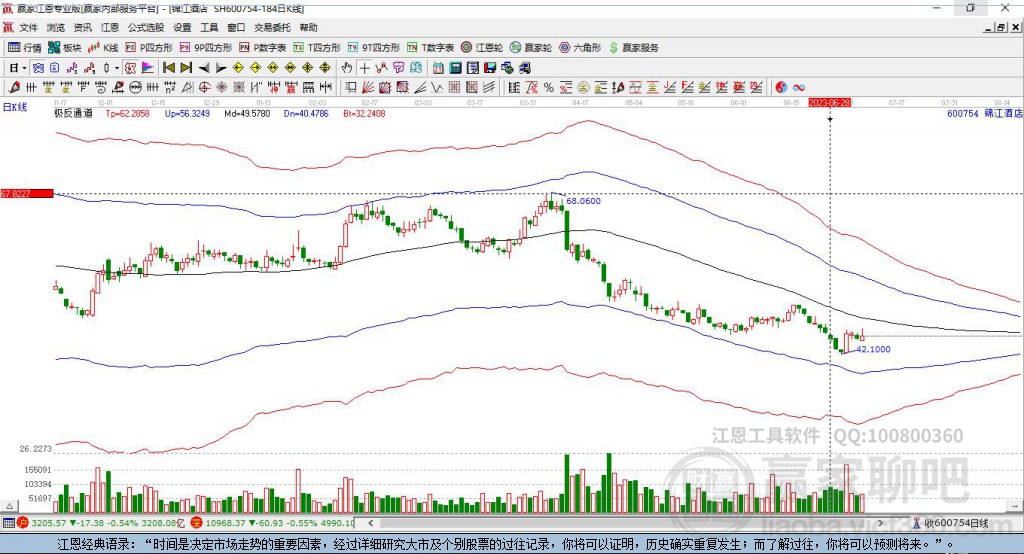The height and width of the screenshot is (554, 1024).
Task: Open the P四方形 tool
Action: click(x=149, y=48)
